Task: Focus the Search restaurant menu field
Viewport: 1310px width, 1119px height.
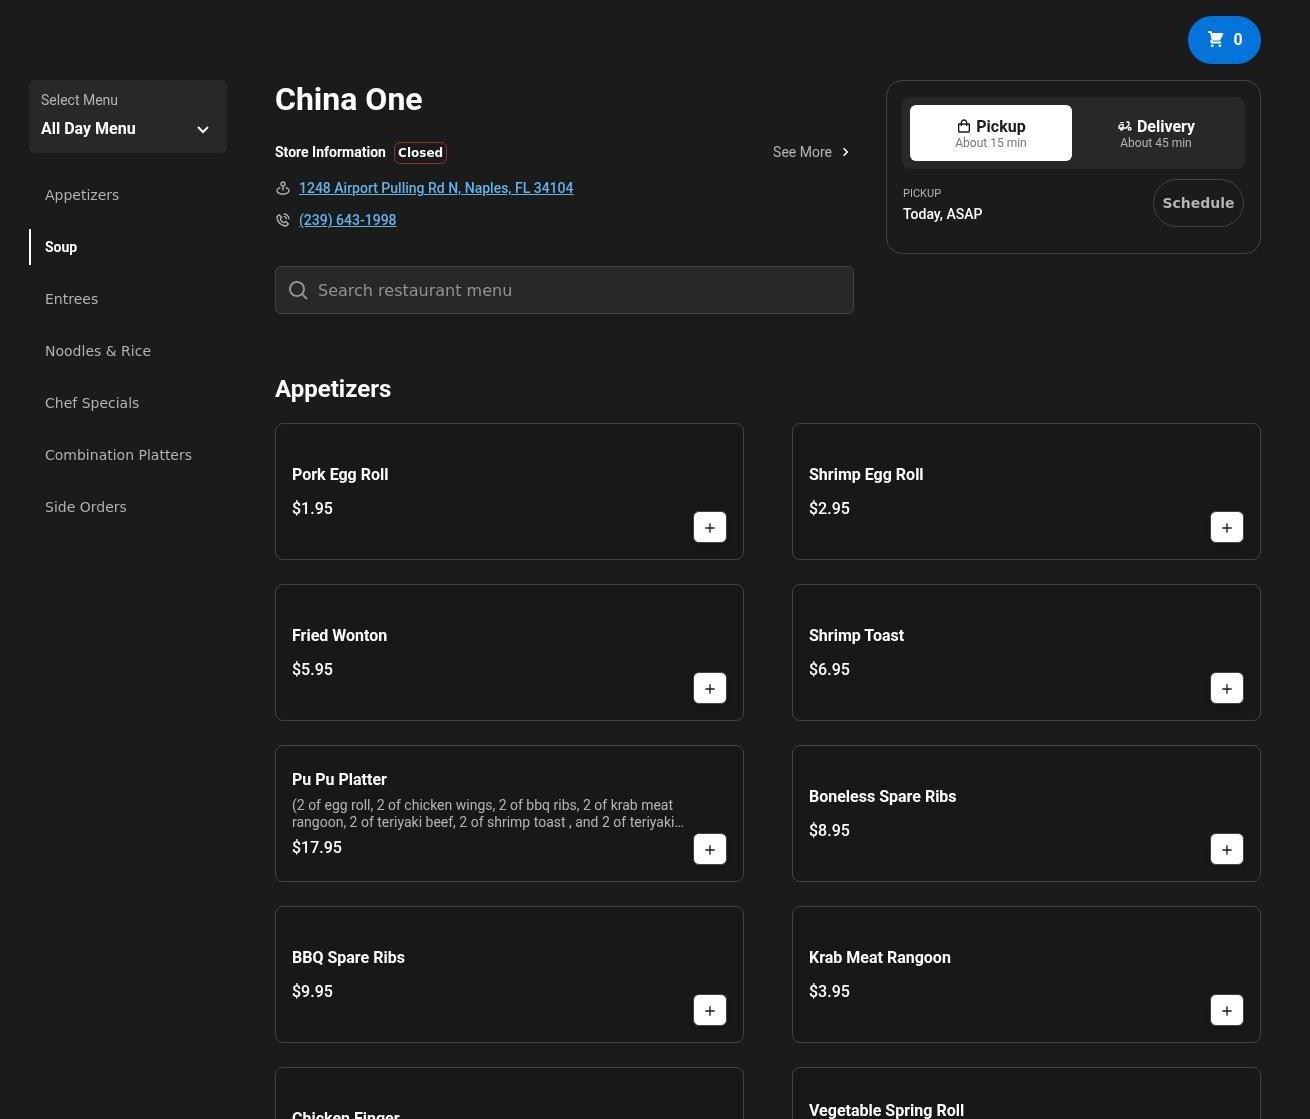Action: [564, 290]
